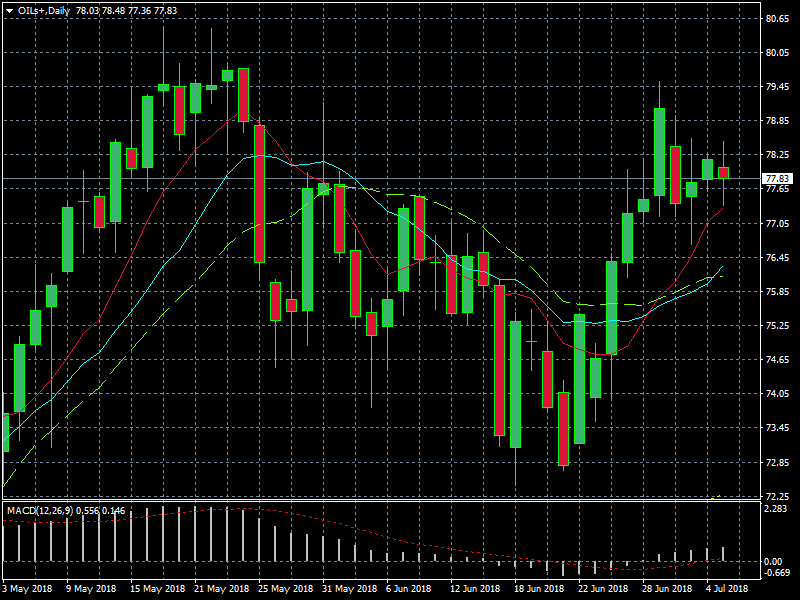Pick the 18 Jun 2018 date marker
This screenshot has width=800, height=600.
click(x=531, y=590)
